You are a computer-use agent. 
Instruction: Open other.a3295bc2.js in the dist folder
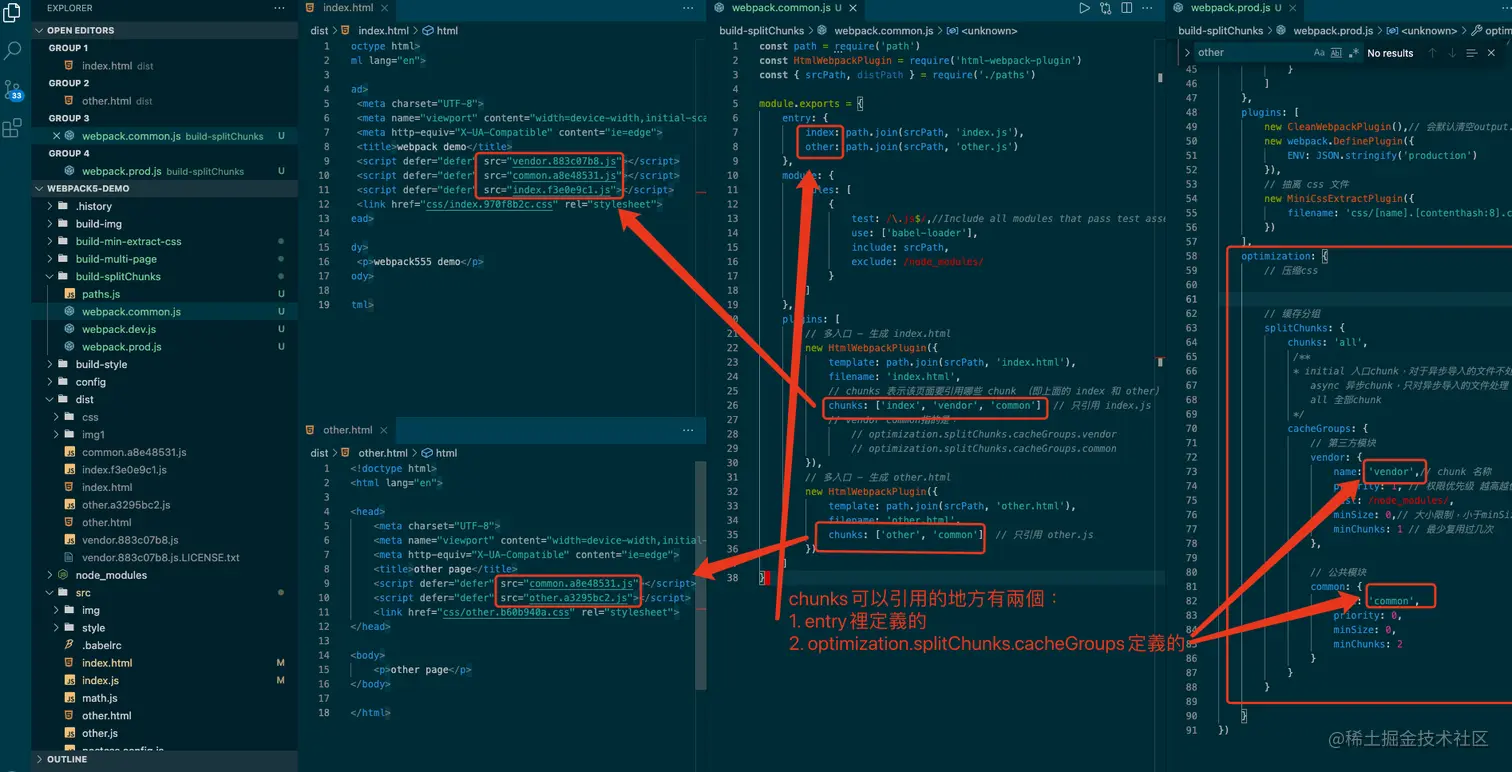tap(165, 505)
